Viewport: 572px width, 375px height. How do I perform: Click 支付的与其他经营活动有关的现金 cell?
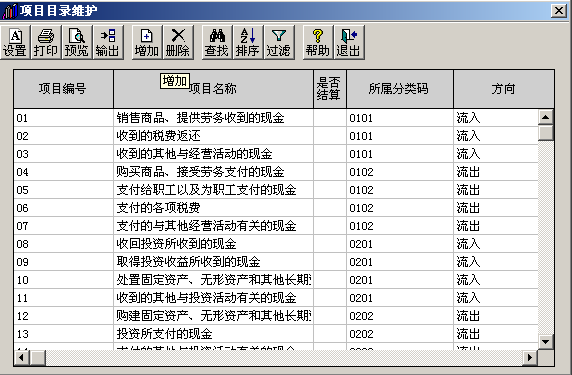tap(213, 226)
